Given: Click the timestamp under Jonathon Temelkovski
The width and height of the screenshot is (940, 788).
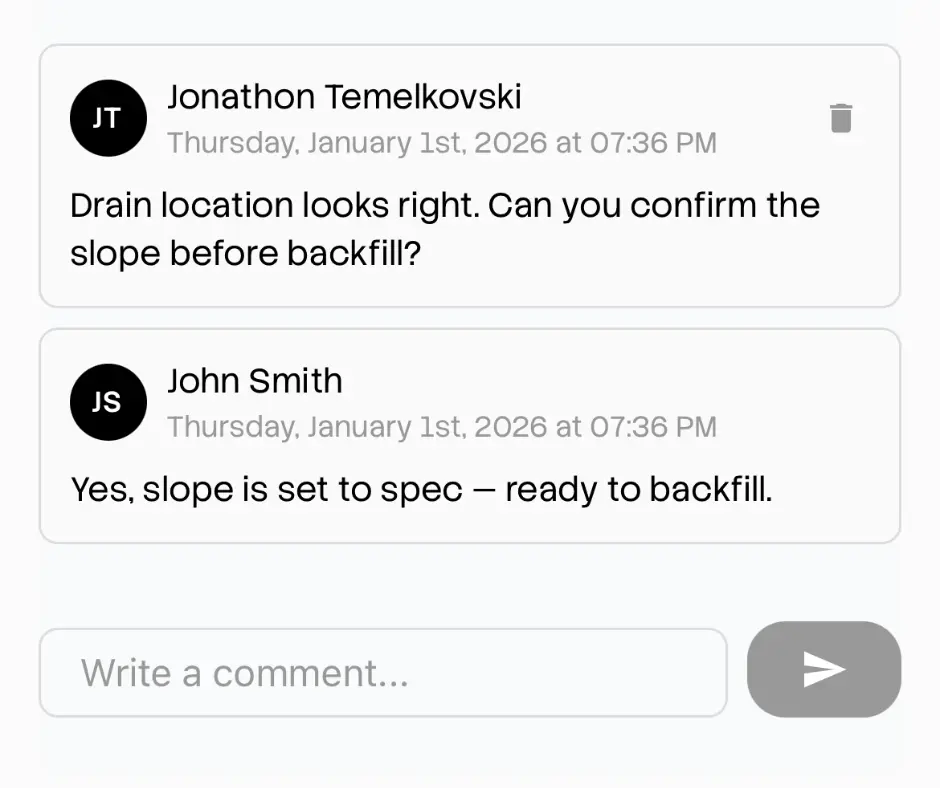Looking at the screenshot, I should (x=441, y=143).
